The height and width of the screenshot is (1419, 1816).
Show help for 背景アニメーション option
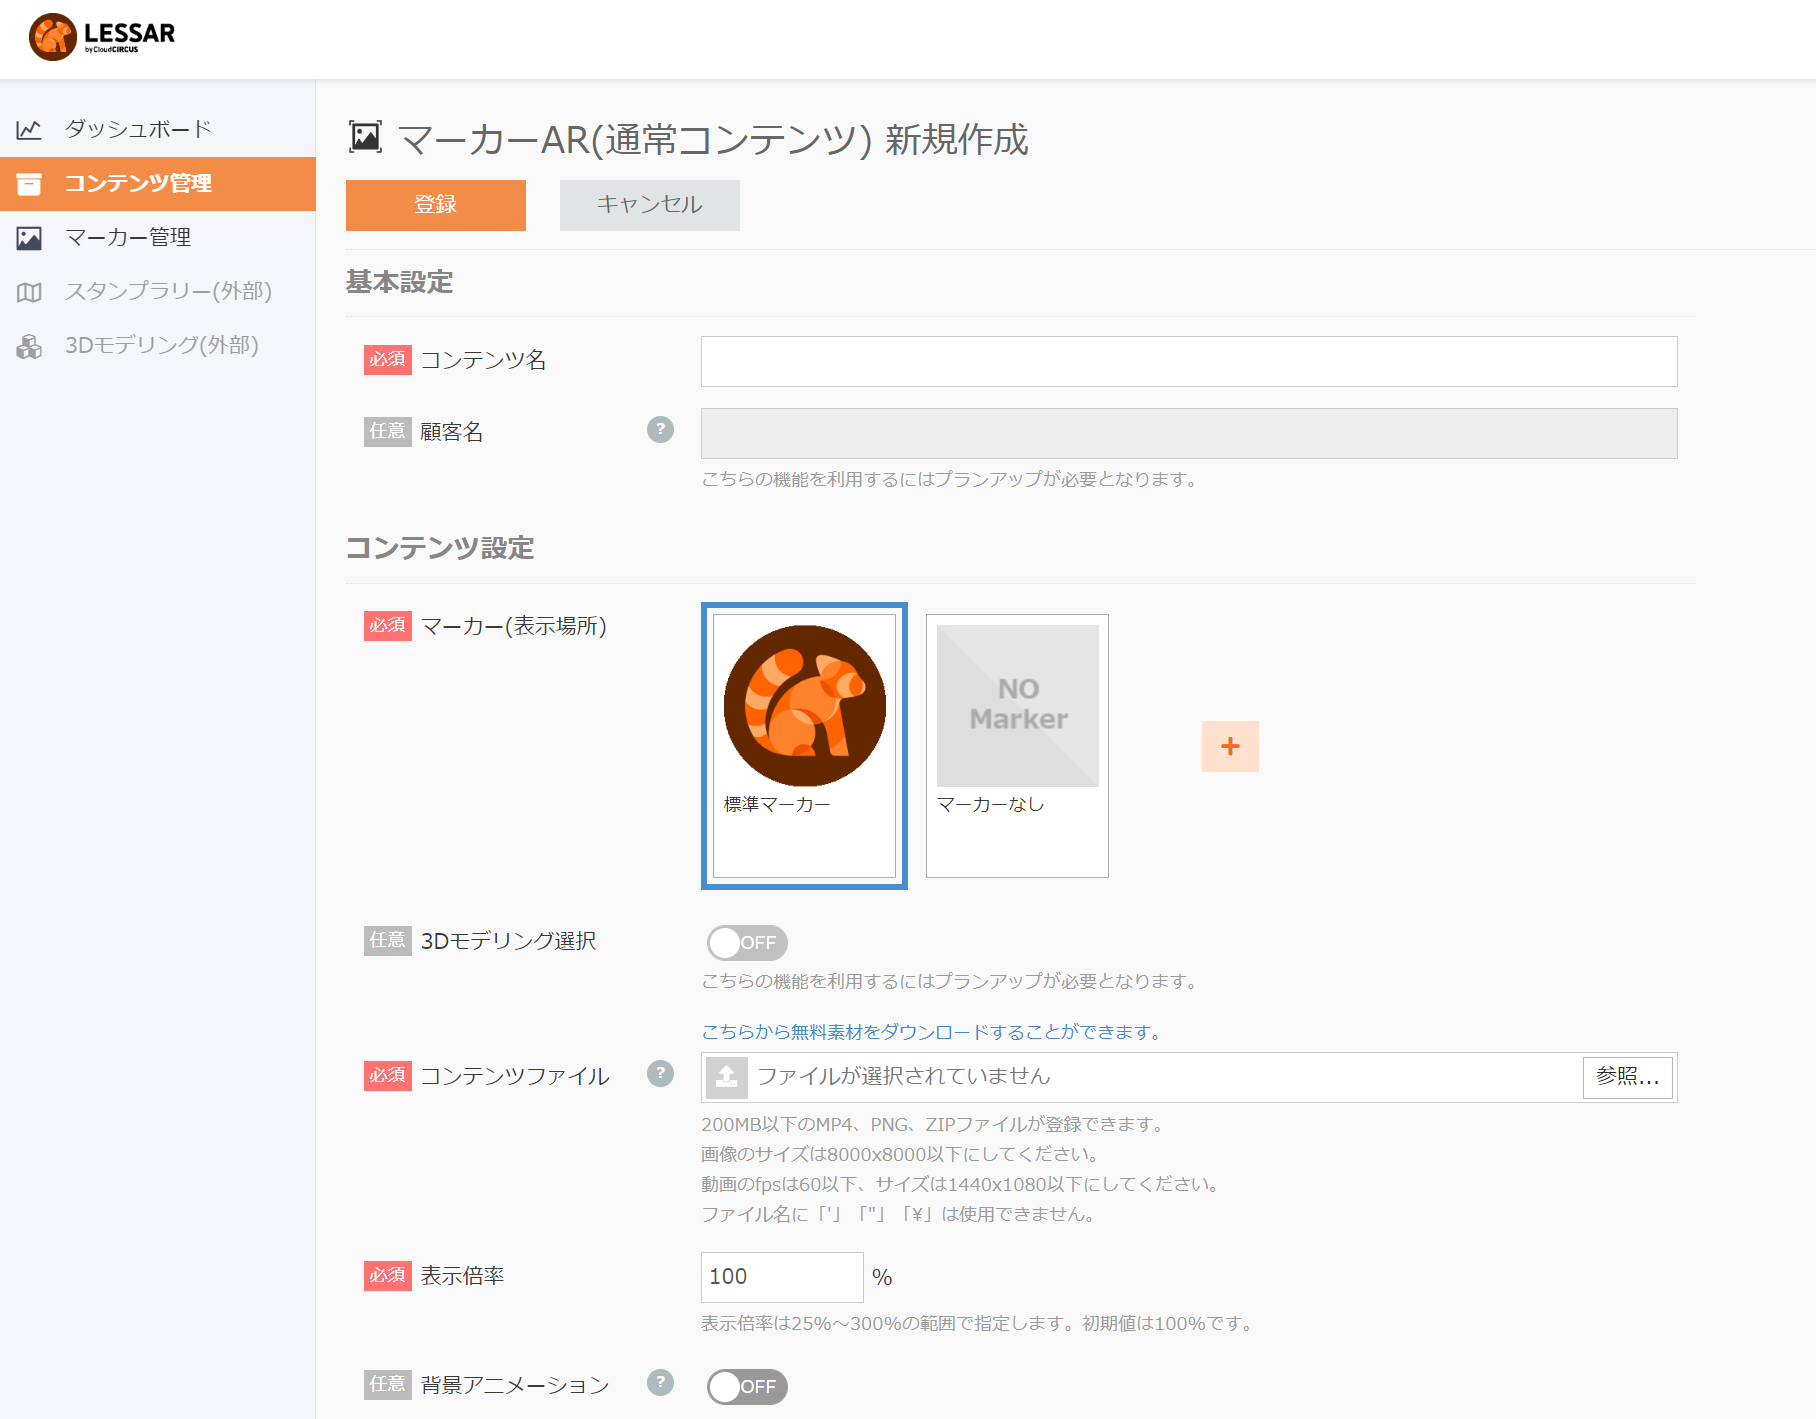point(660,1383)
